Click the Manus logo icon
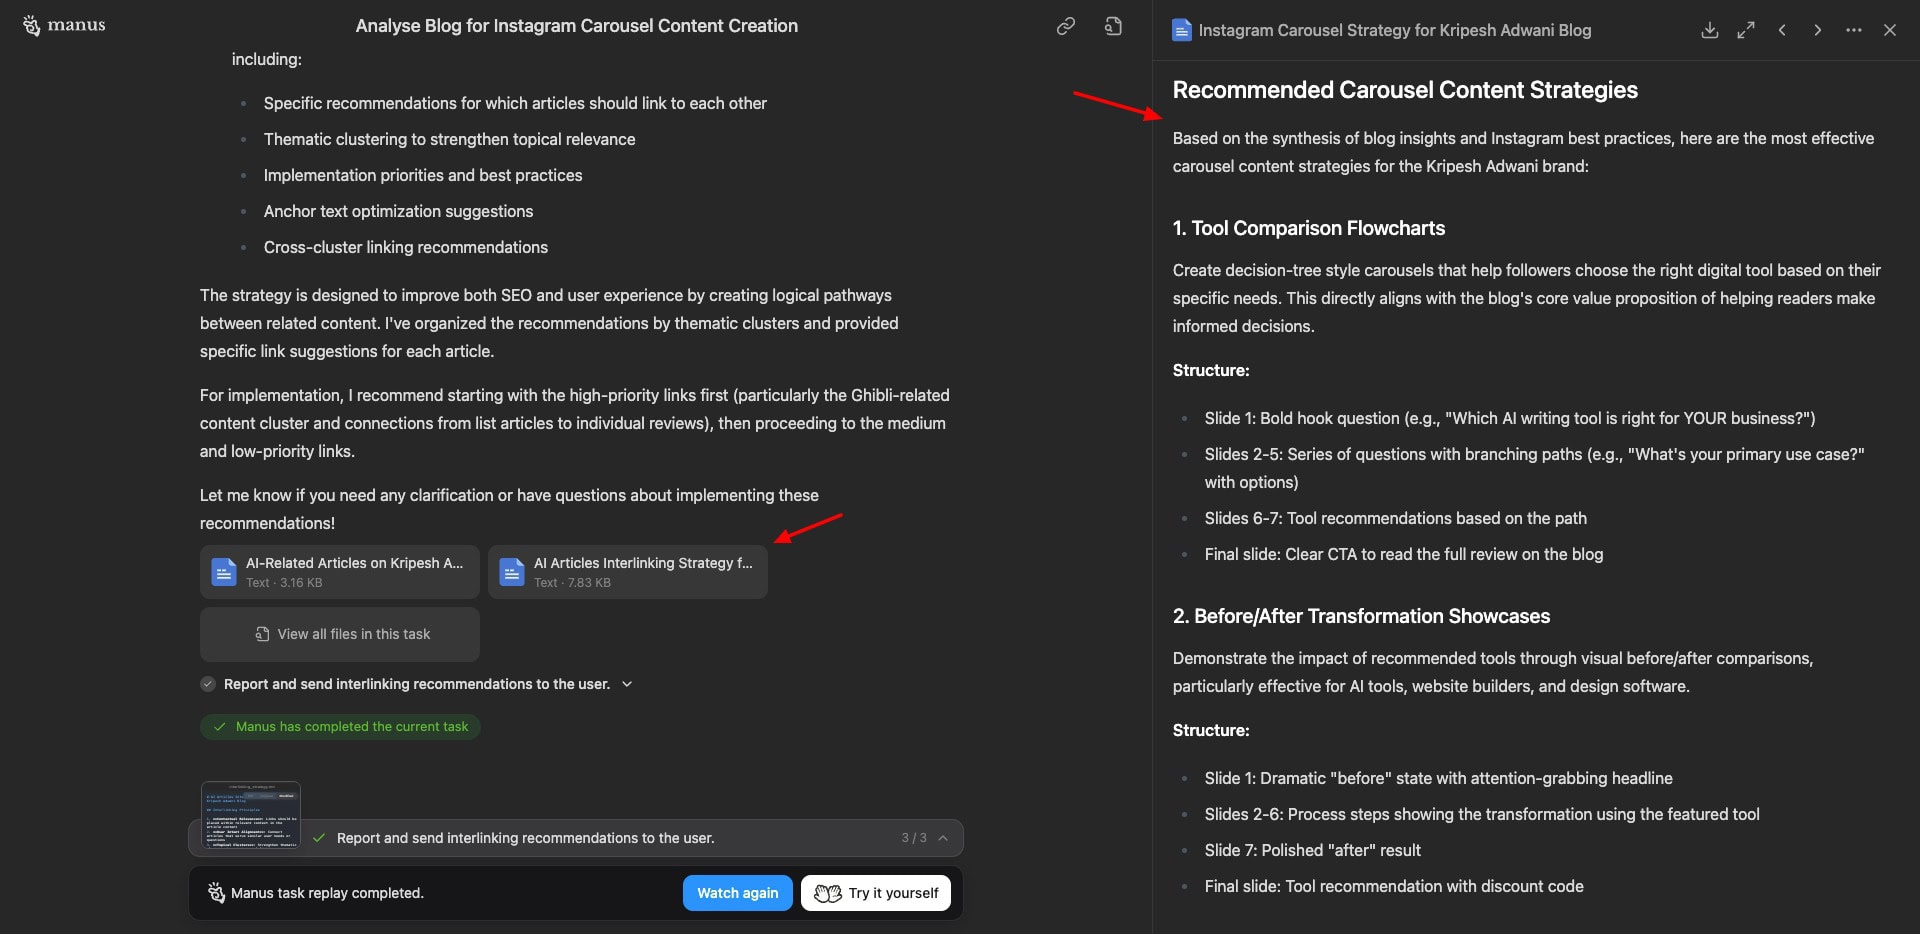 coord(32,26)
